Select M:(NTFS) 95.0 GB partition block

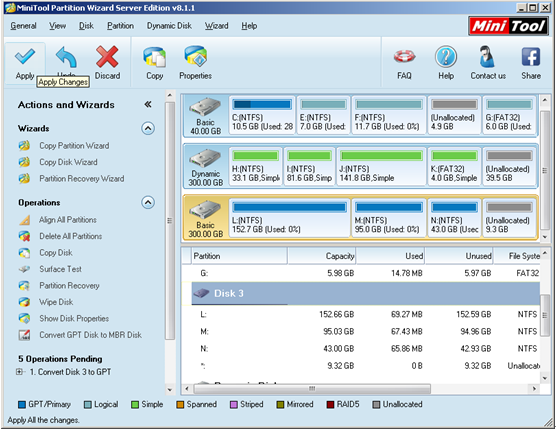(389, 218)
